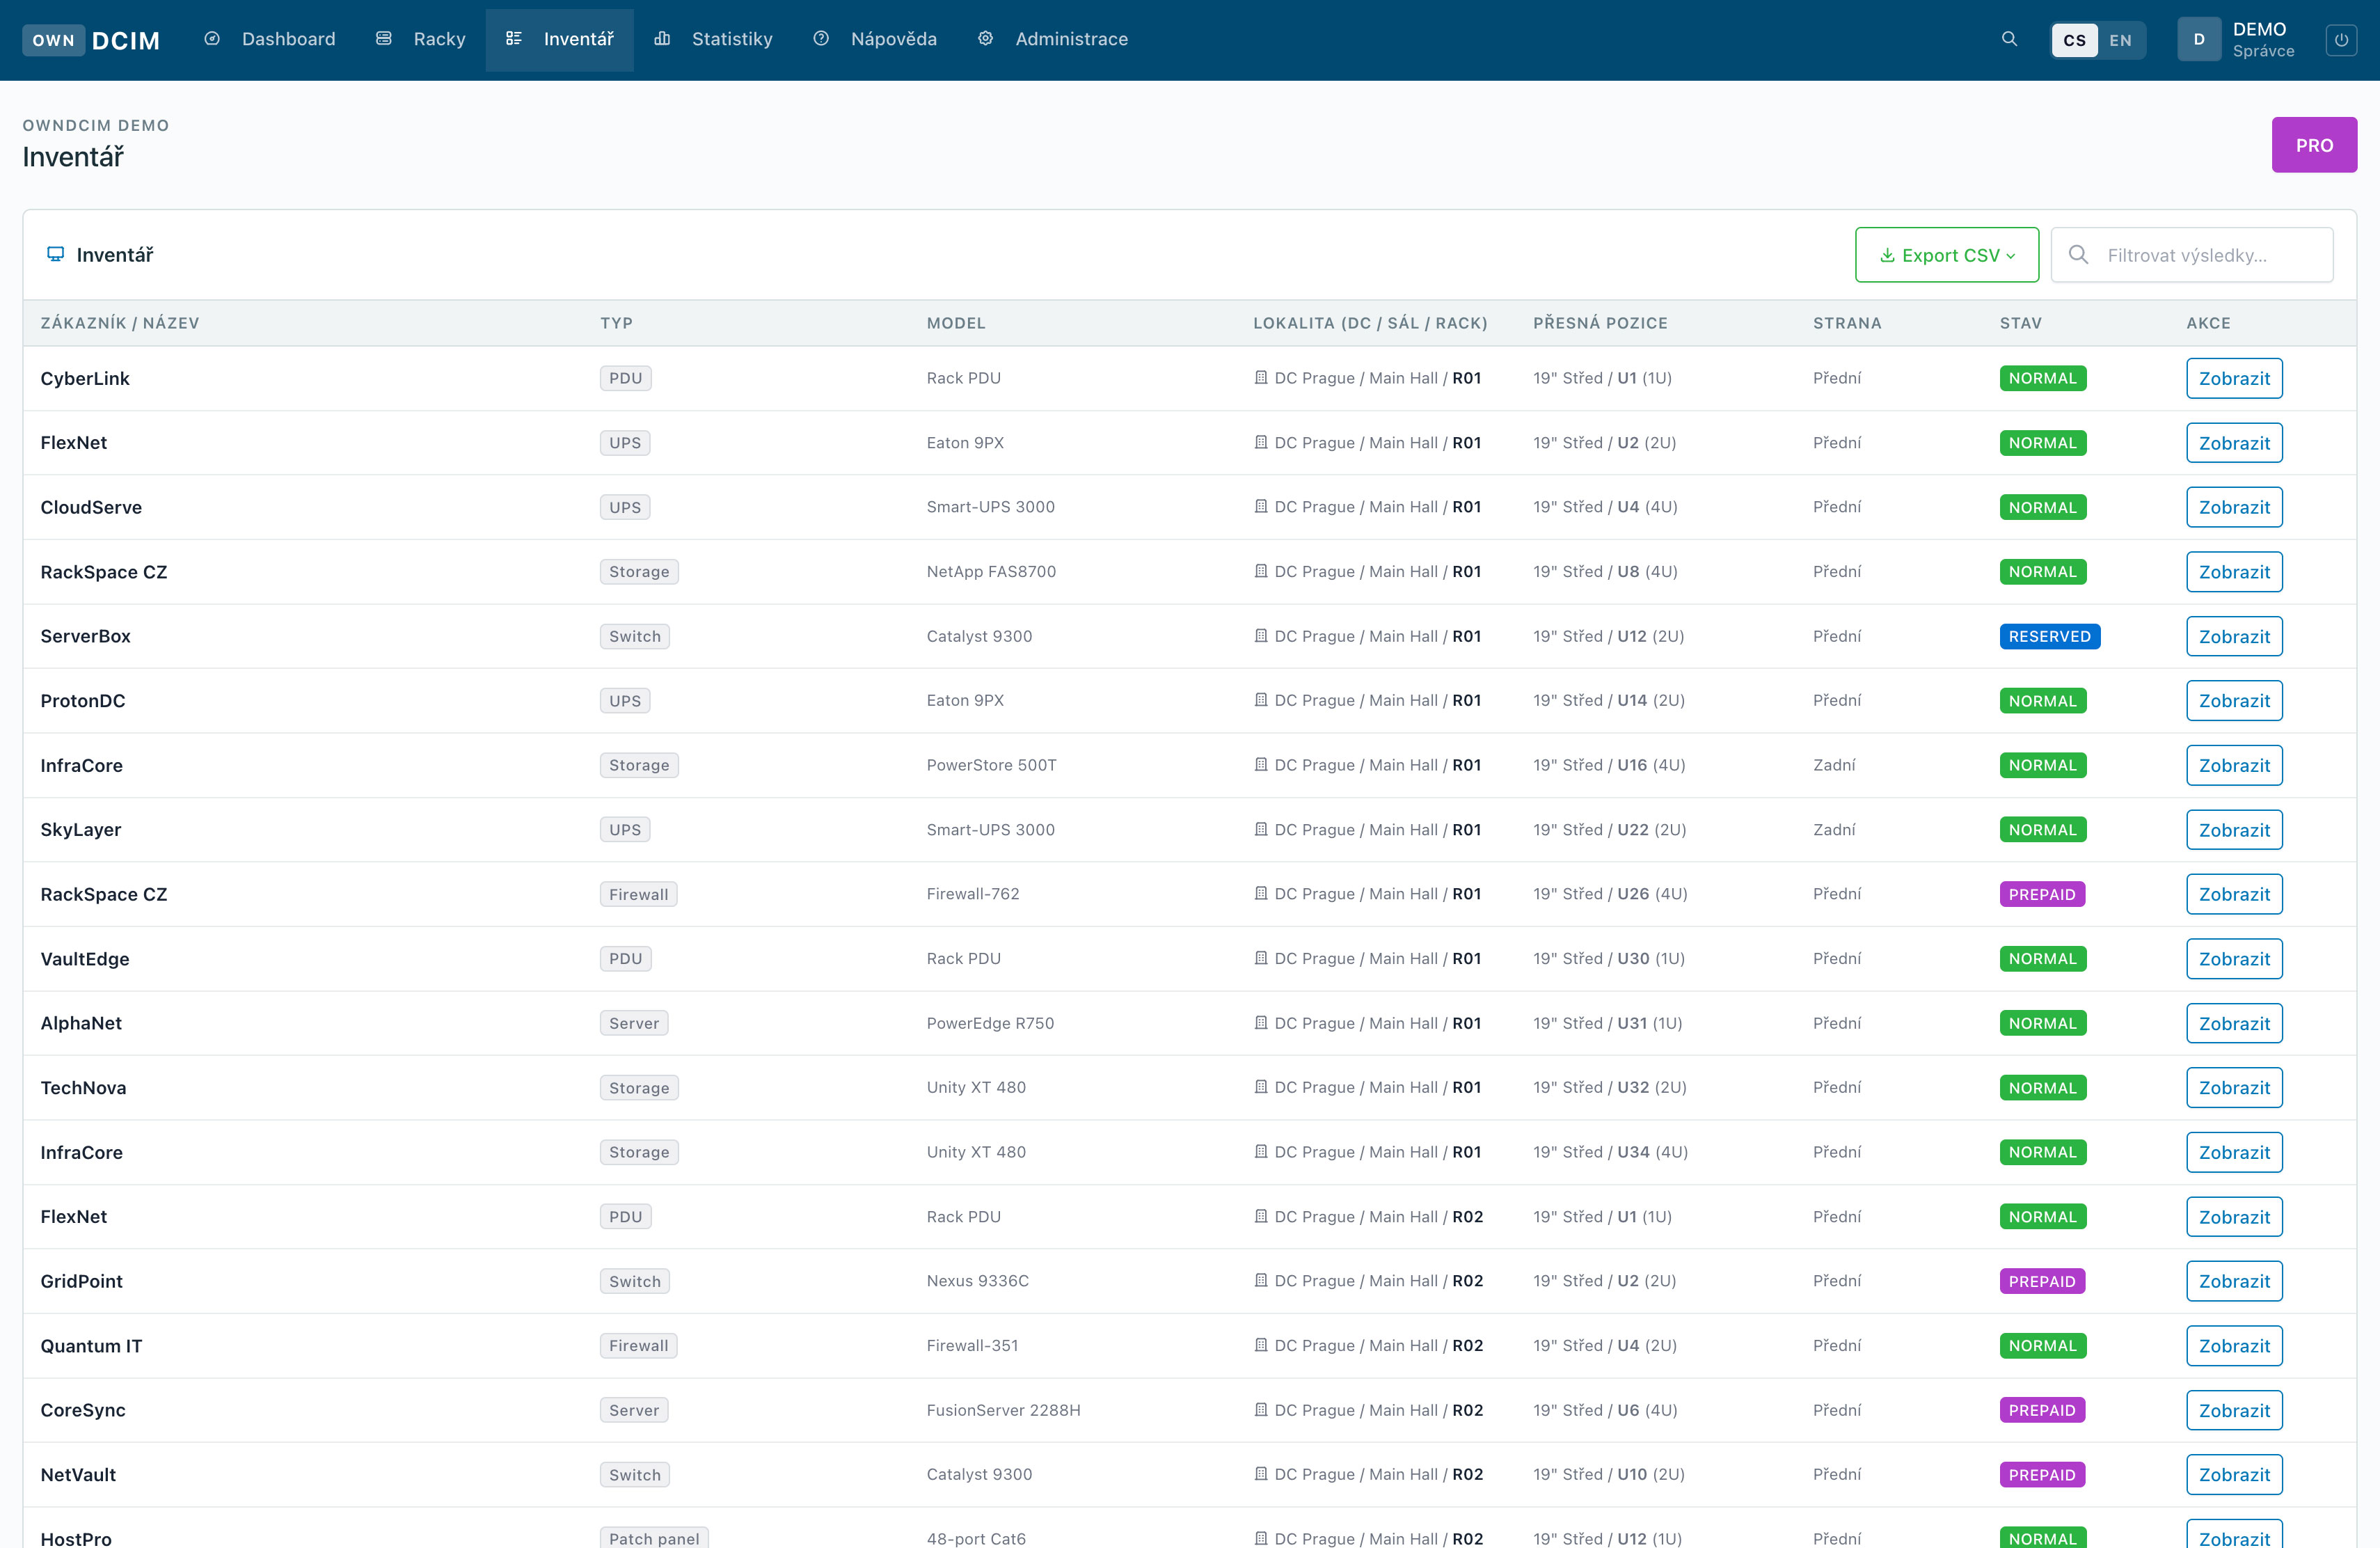This screenshot has height=1548, width=2380.
Task: Click the Typ column header
Action: click(x=616, y=323)
